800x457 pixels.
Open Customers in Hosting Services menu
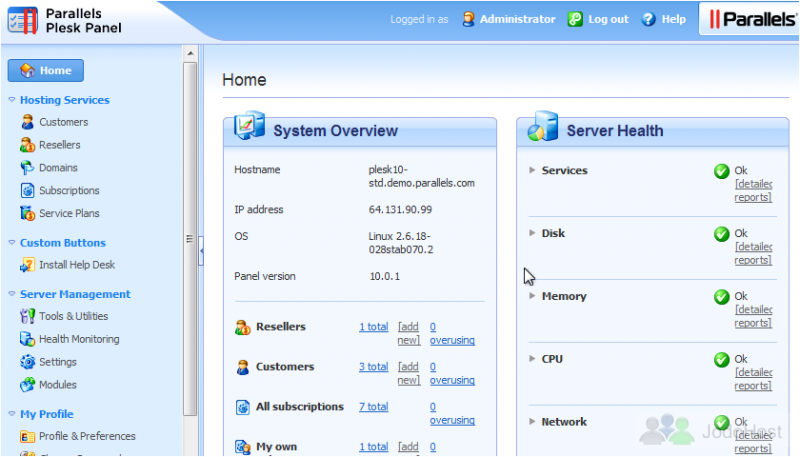(64, 122)
